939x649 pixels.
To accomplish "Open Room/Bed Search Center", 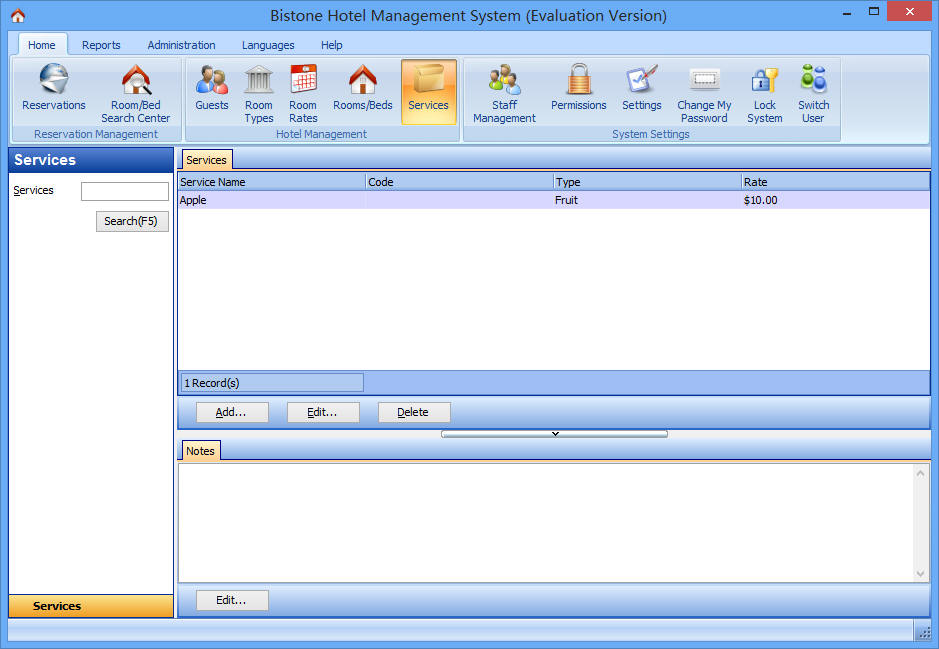I will [136, 93].
